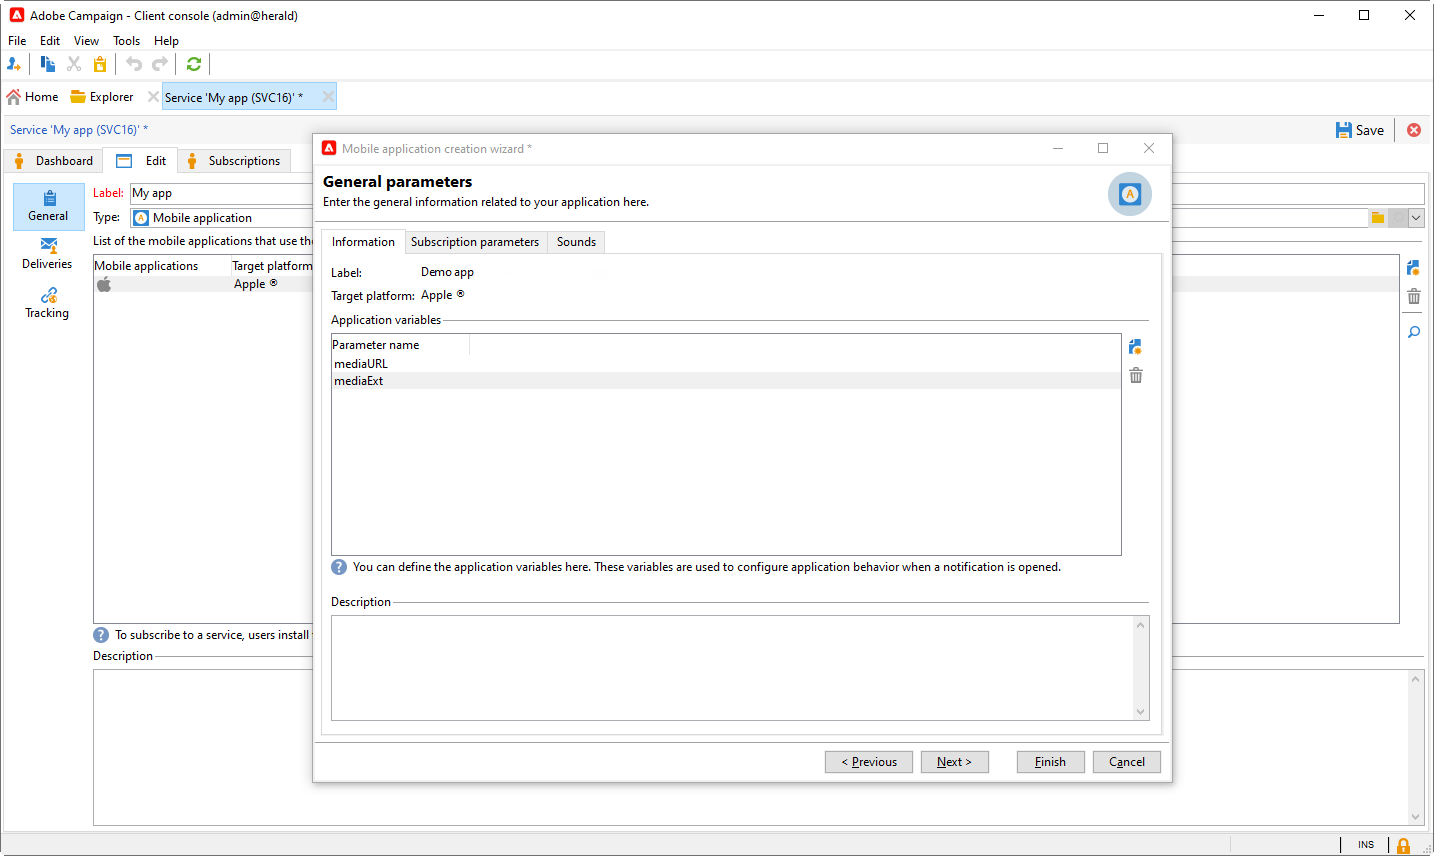The width and height of the screenshot is (1434, 856).
Task: Click the red close icon beside Save
Action: coord(1414,130)
